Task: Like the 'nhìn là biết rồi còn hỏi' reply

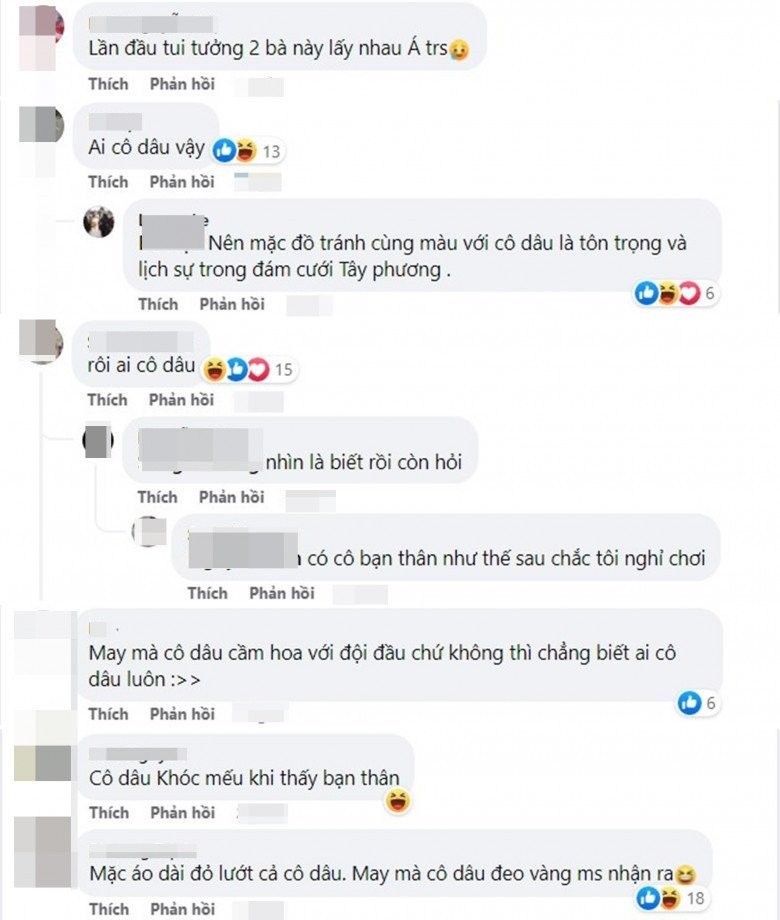Action: pyautogui.click(x=157, y=497)
